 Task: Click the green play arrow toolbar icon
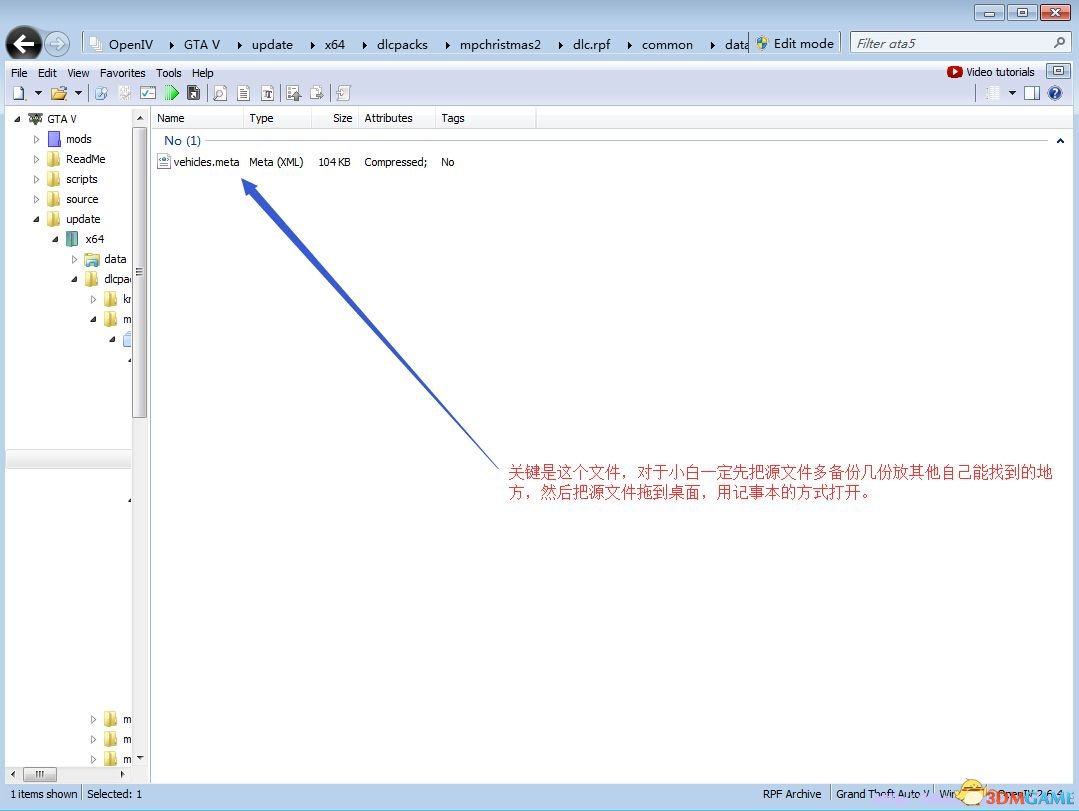pos(171,93)
